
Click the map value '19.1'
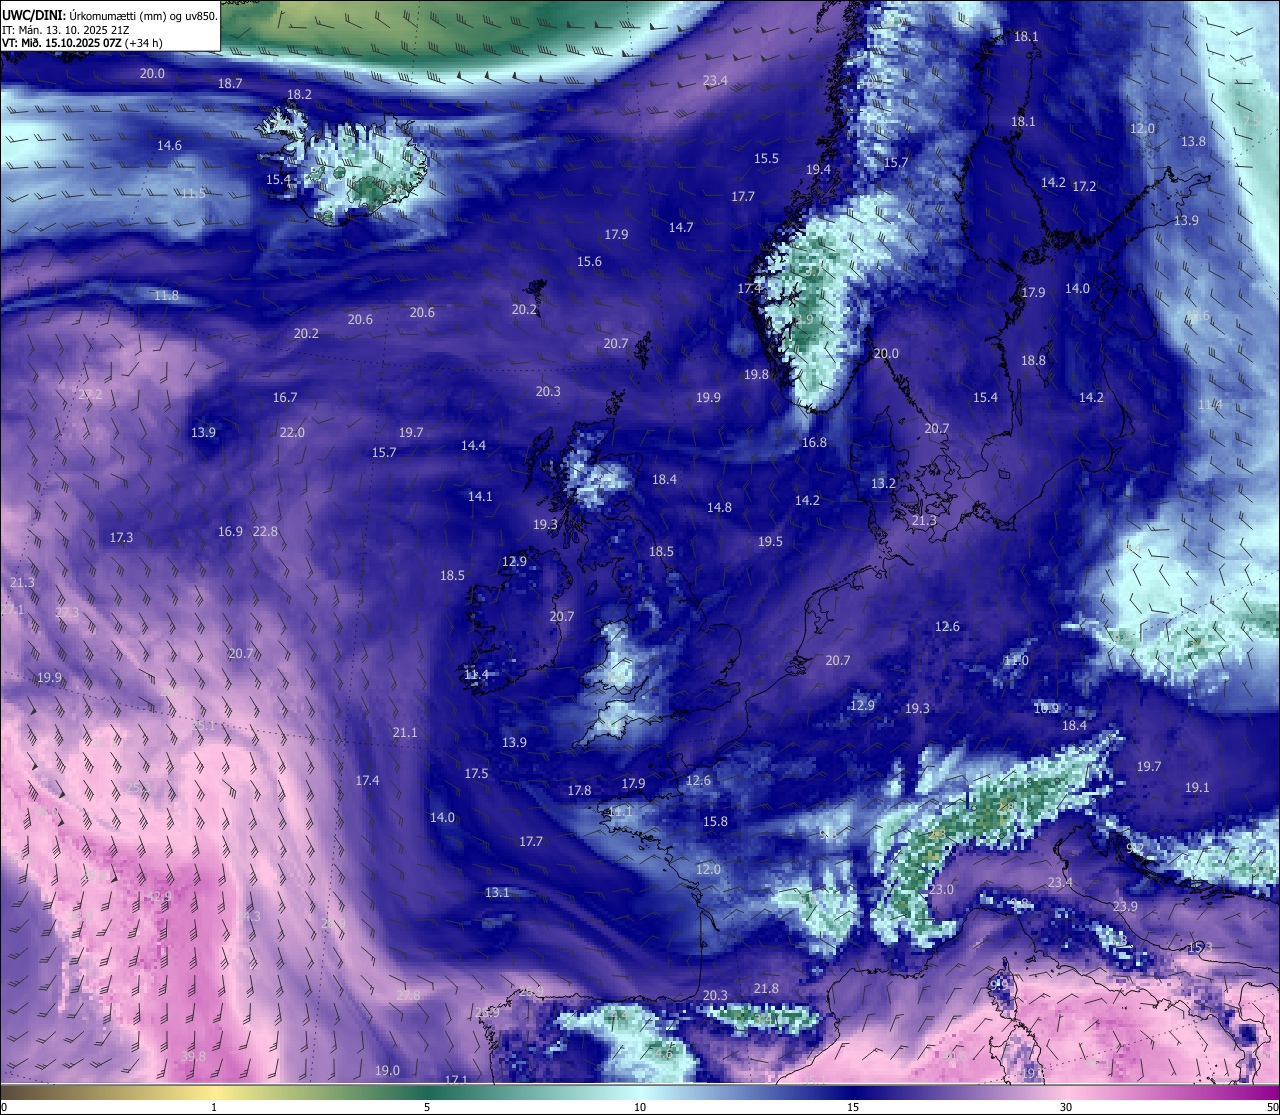(x=1197, y=787)
